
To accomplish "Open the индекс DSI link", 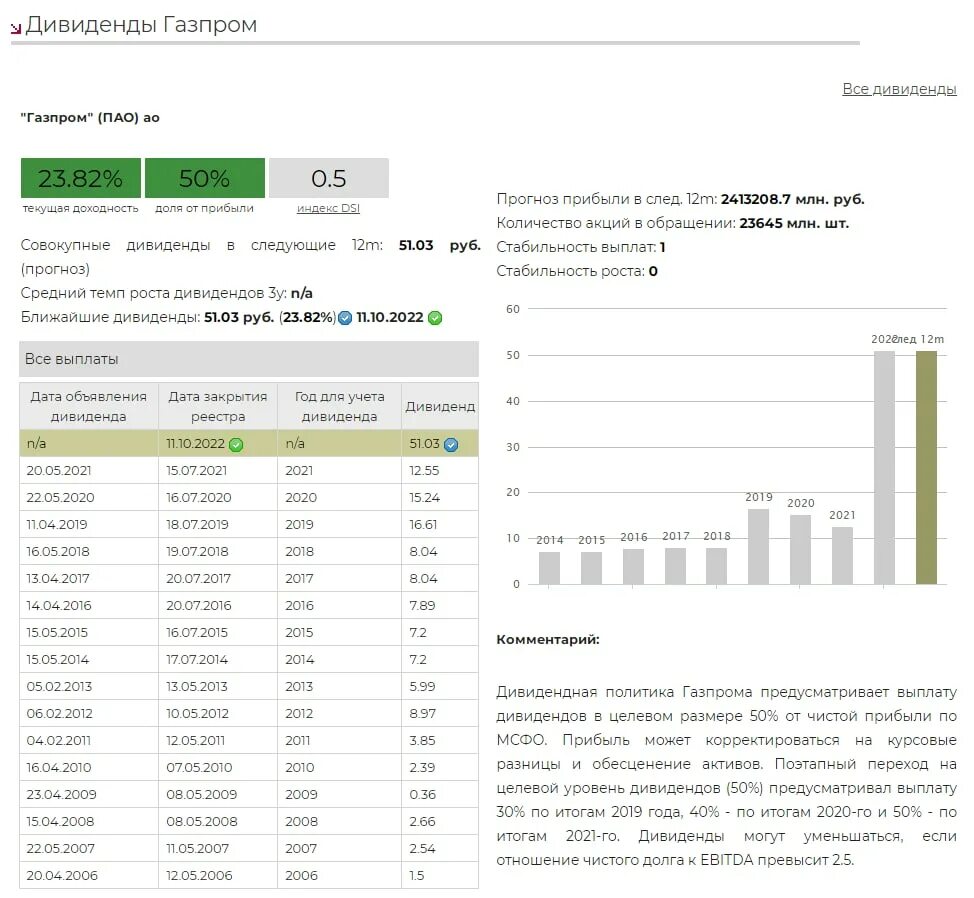I will pos(328,208).
